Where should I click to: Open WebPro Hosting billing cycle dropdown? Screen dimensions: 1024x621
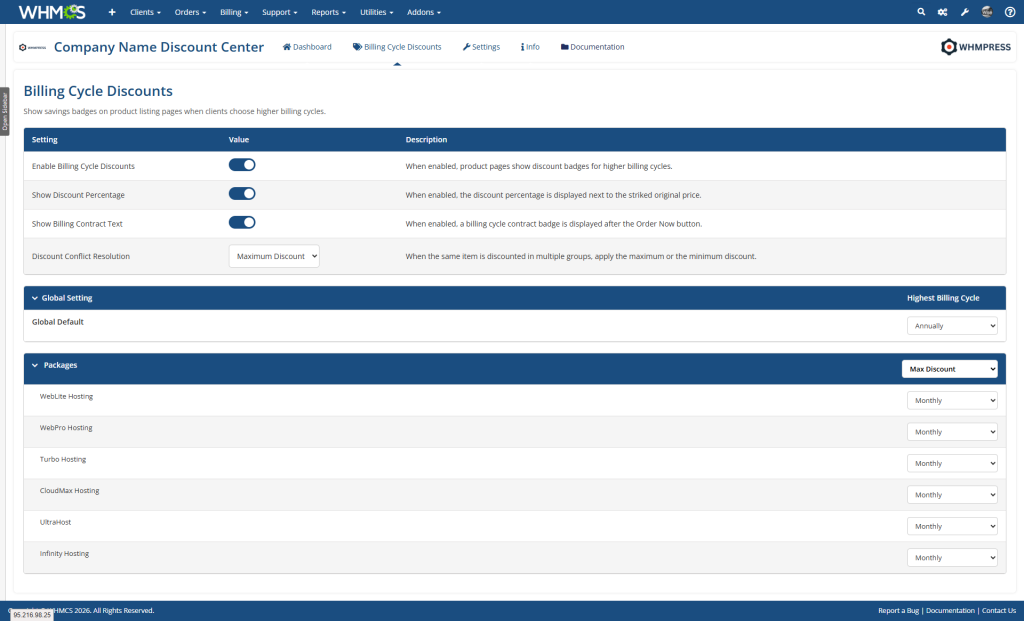click(x=952, y=432)
